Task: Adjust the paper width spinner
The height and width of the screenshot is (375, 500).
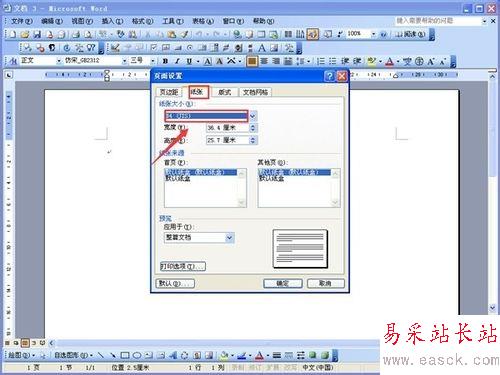Action: [x=253, y=128]
